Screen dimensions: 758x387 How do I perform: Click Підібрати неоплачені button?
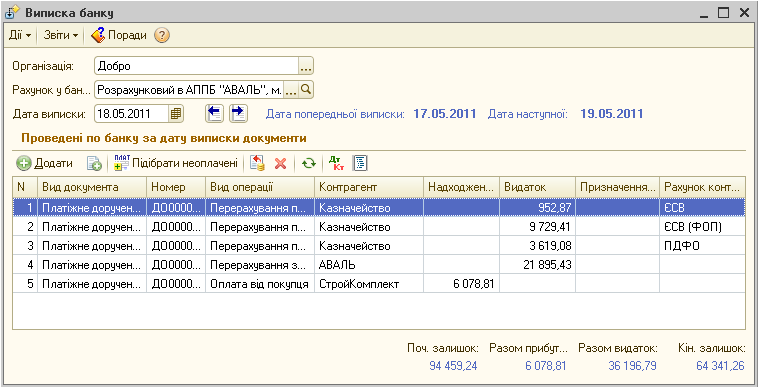tap(176, 164)
